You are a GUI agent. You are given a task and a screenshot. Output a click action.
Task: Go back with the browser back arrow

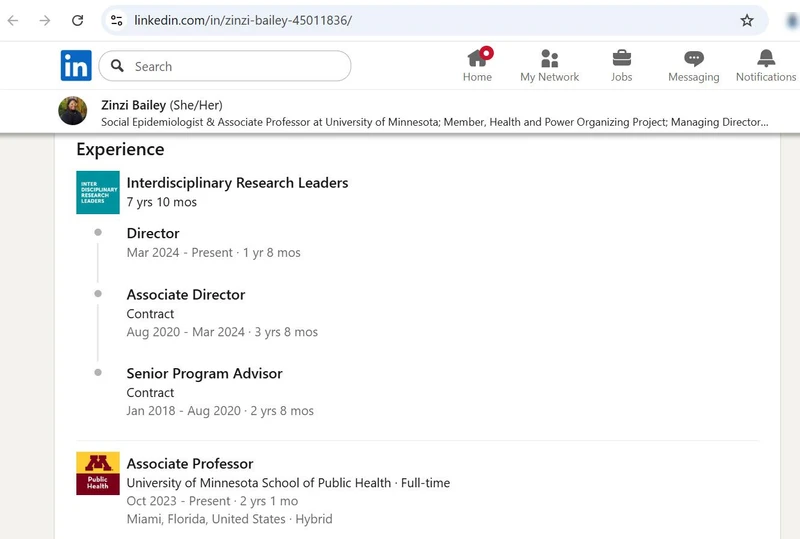(x=13, y=20)
